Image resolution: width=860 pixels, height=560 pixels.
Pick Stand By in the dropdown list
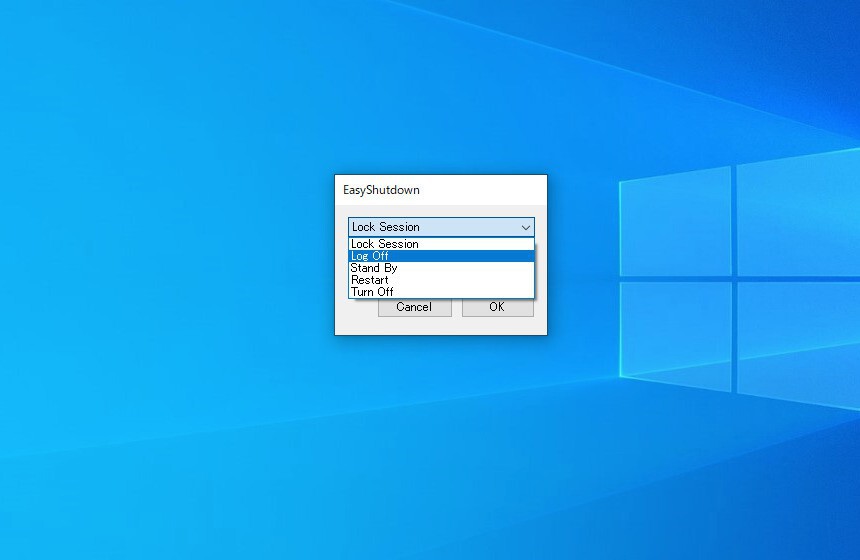coord(374,268)
